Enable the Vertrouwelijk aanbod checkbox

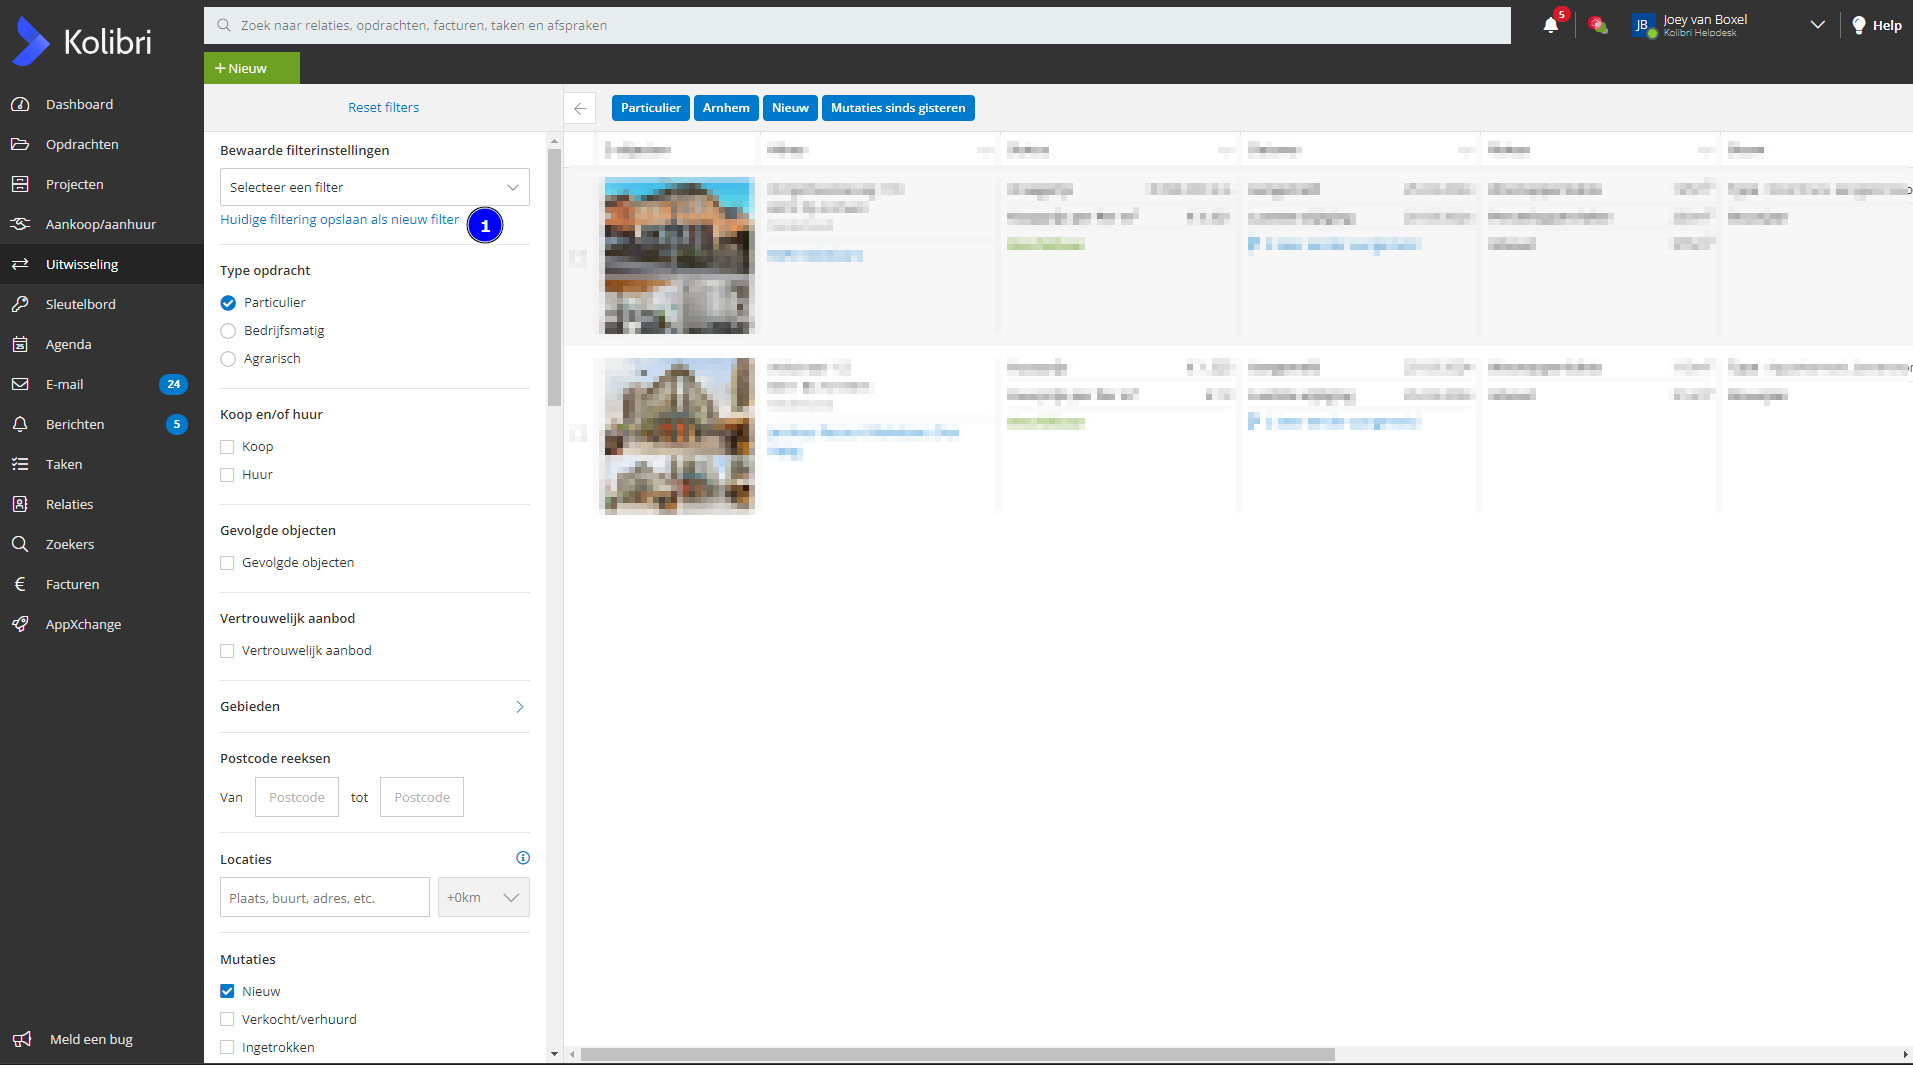point(227,651)
